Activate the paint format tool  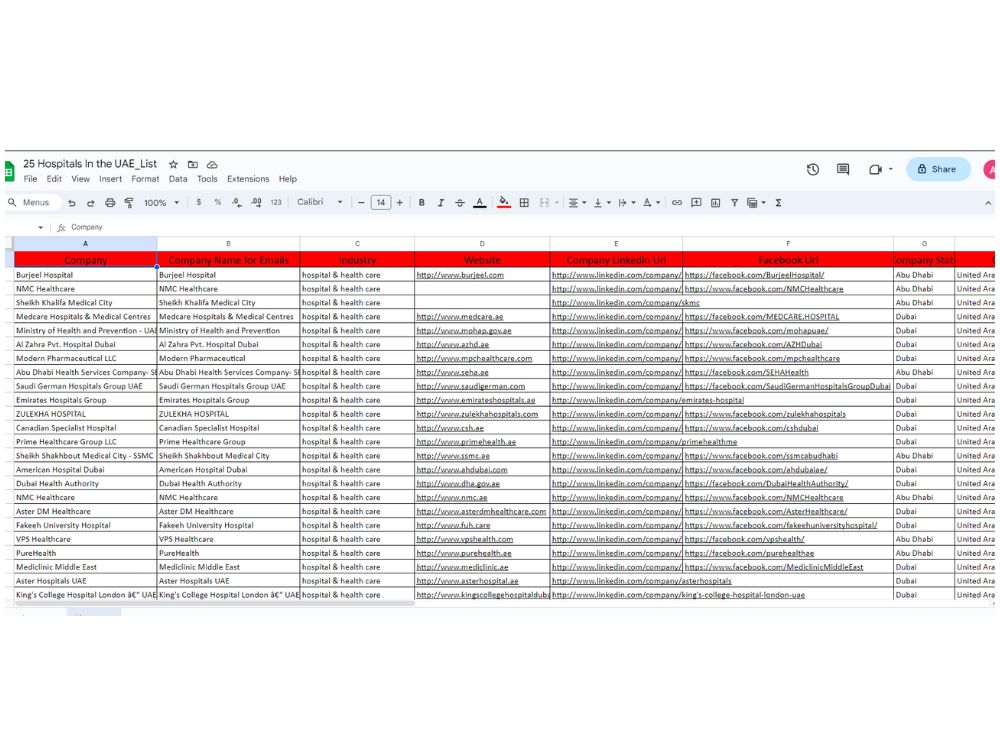tap(129, 203)
